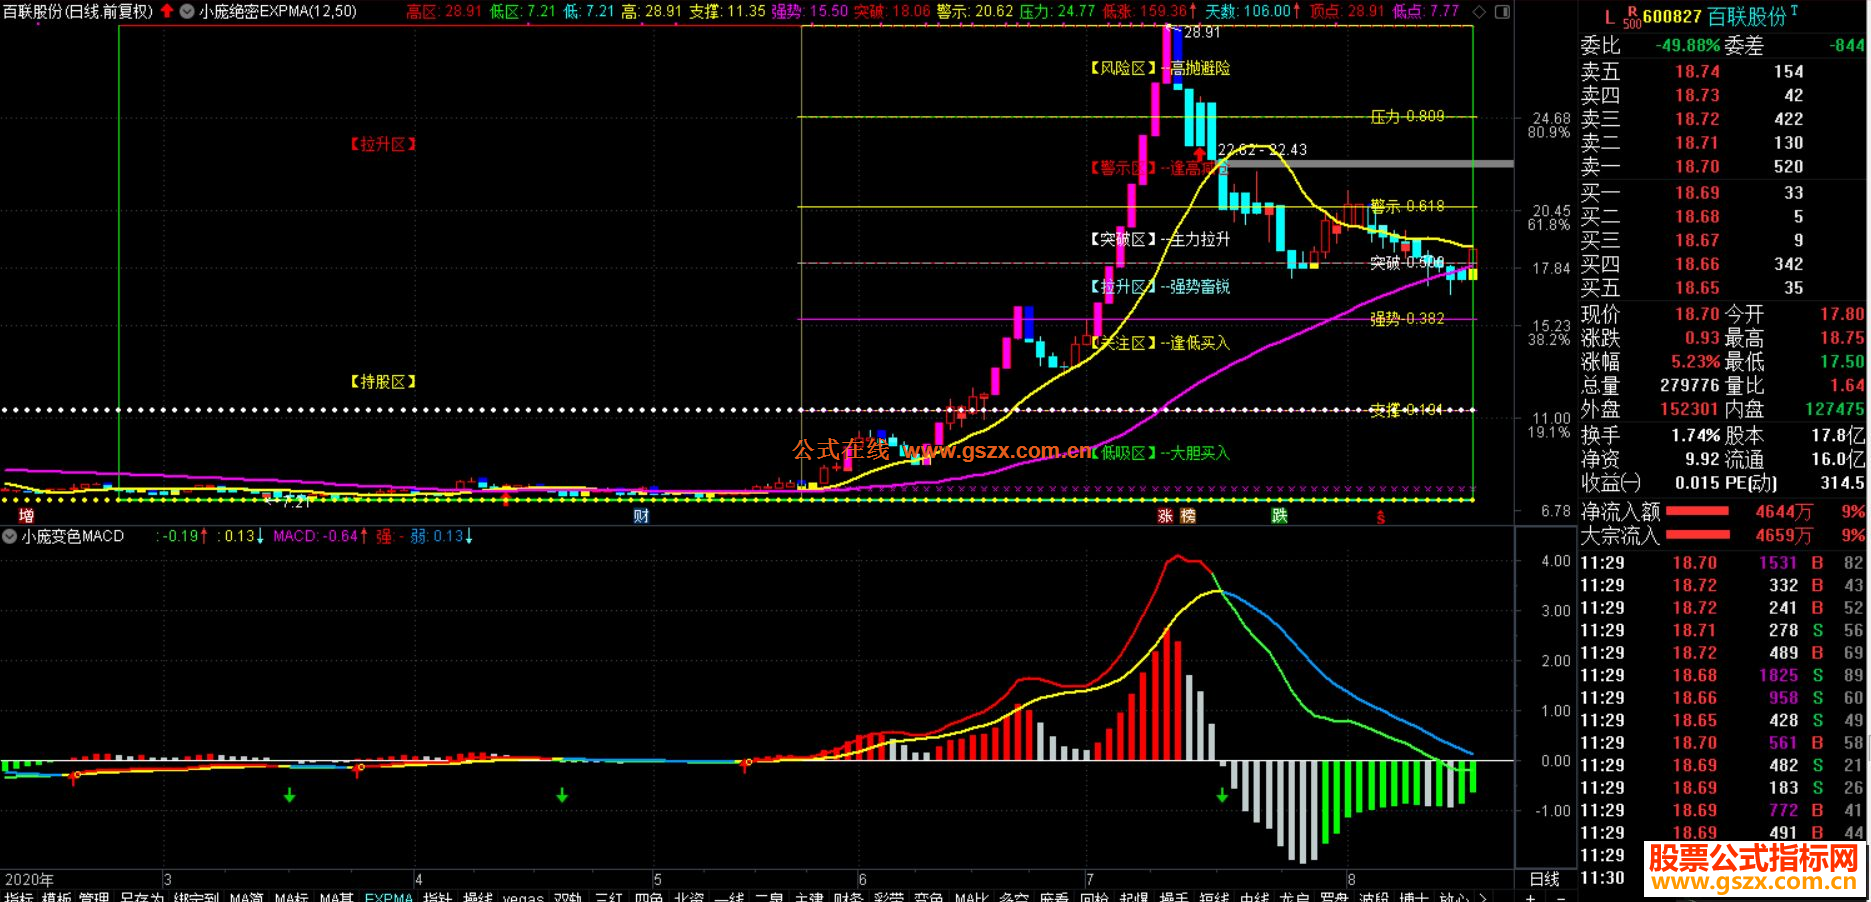Click the 日线 period selector
Image resolution: width=1871 pixels, height=902 pixels.
coord(1545,878)
